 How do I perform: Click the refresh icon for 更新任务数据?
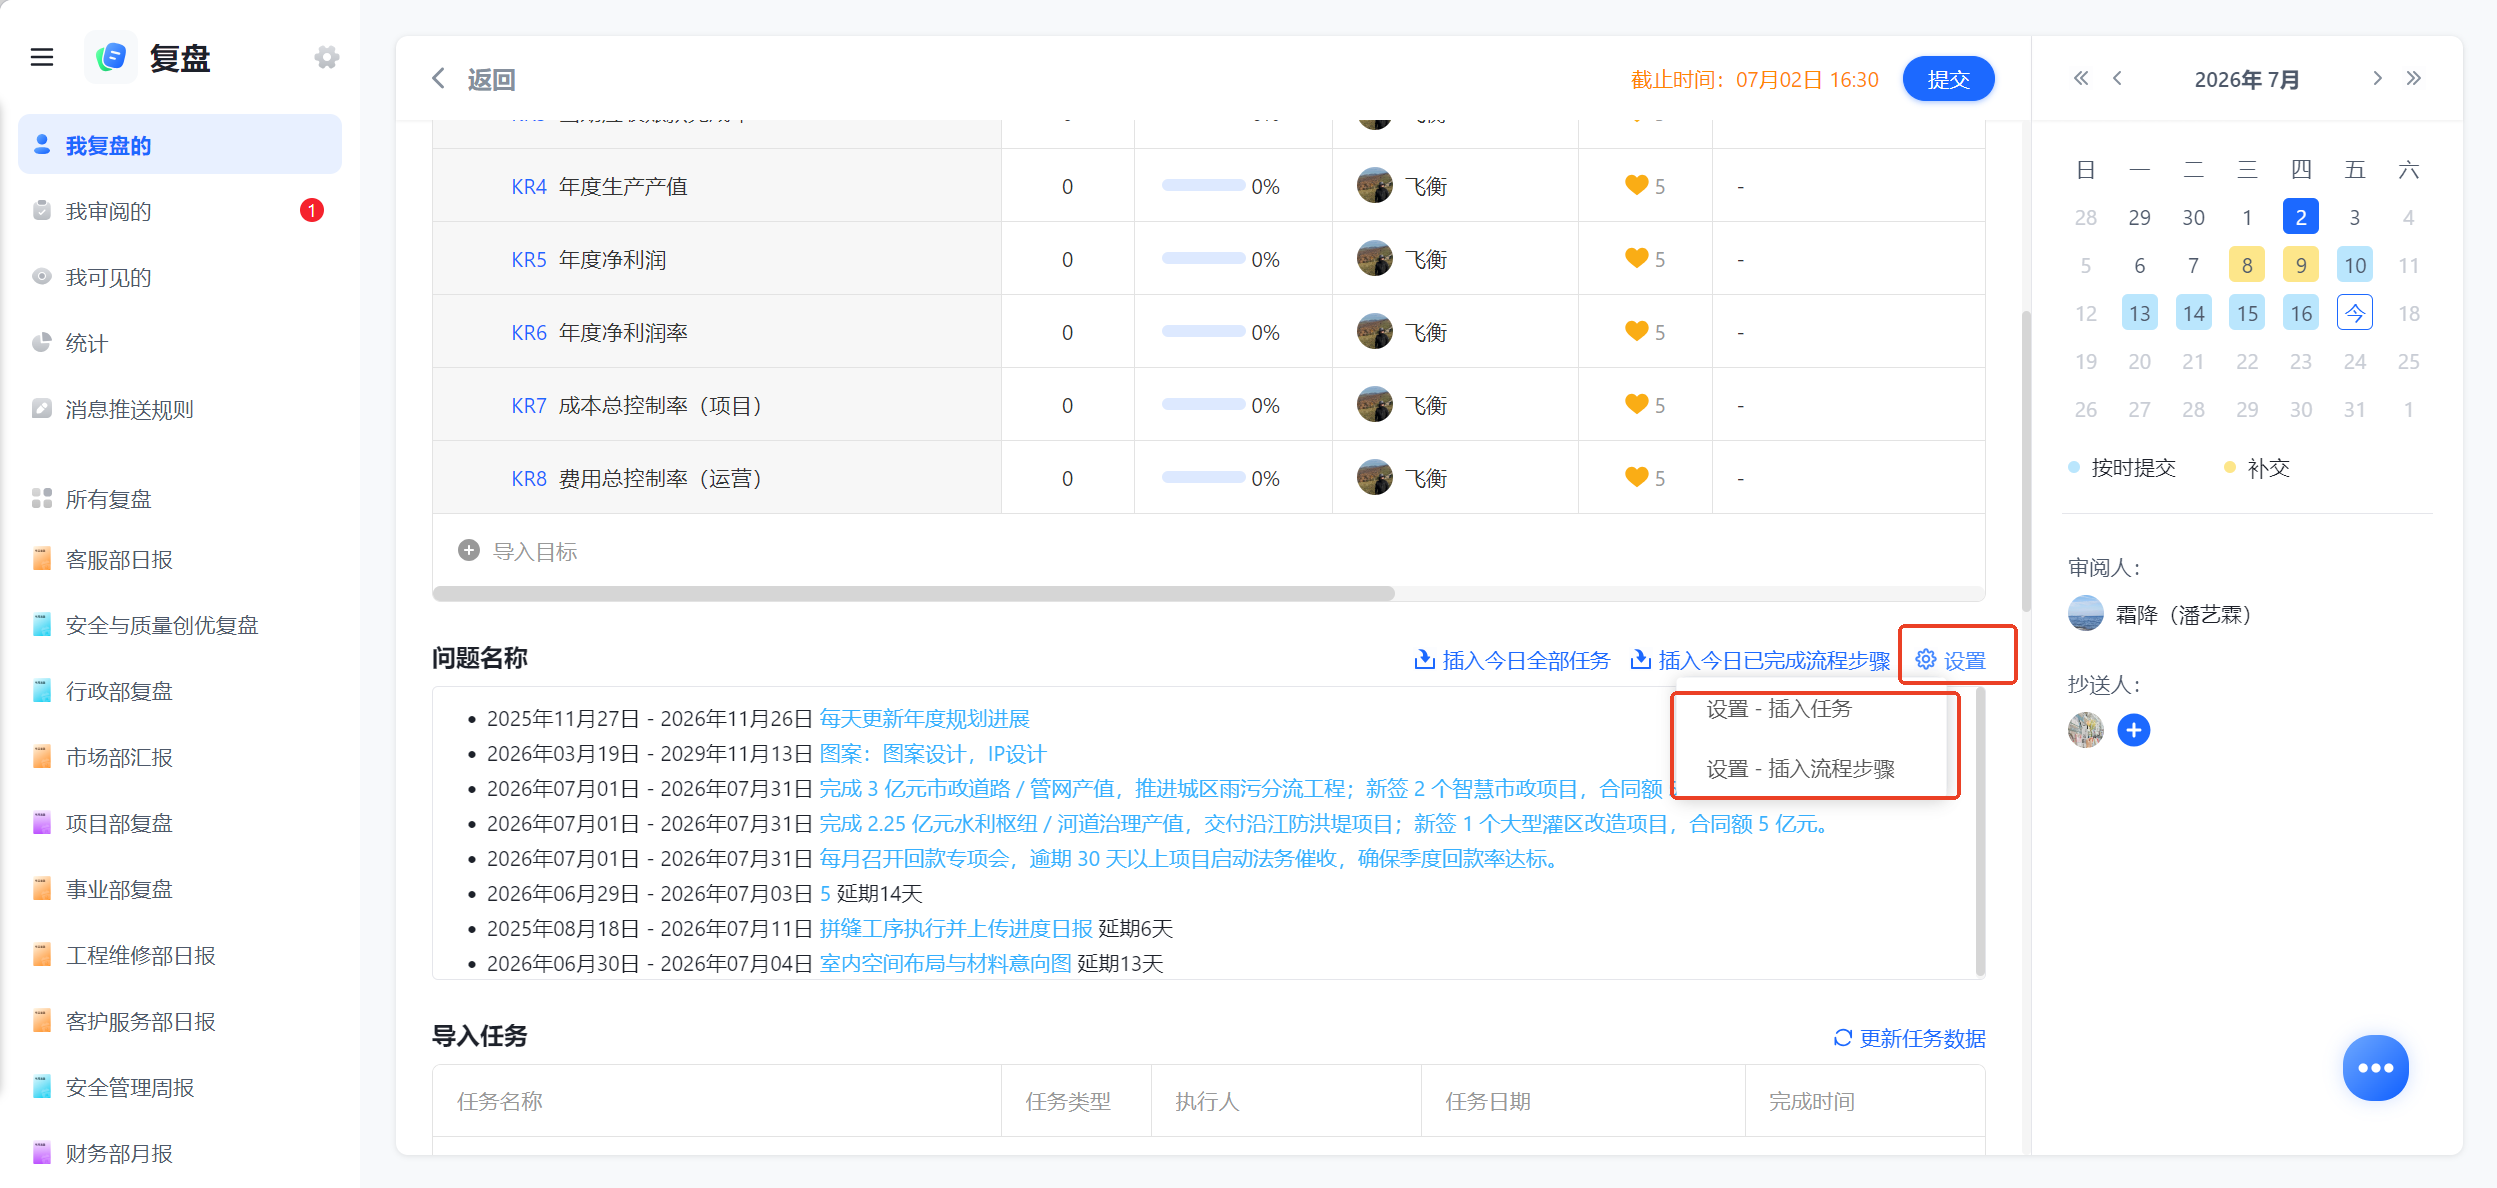coord(1842,1038)
